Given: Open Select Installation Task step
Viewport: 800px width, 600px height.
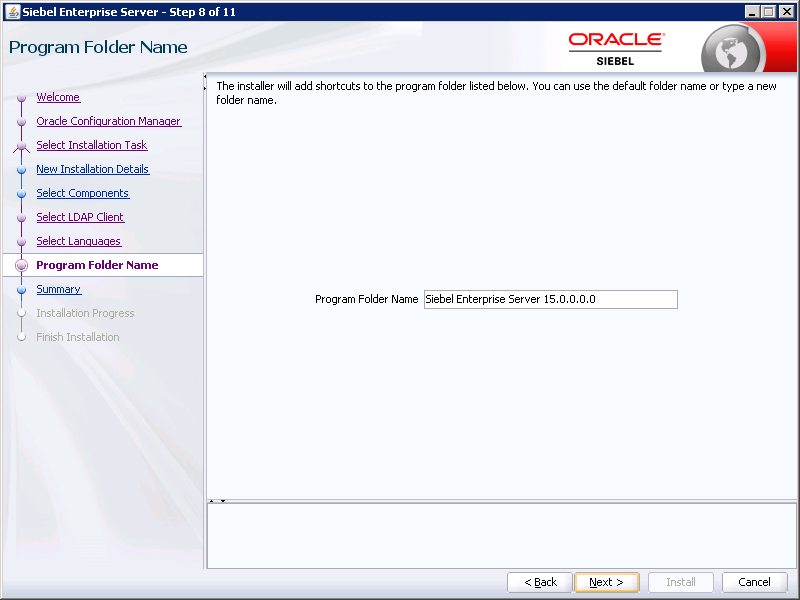Looking at the screenshot, I should (x=92, y=145).
